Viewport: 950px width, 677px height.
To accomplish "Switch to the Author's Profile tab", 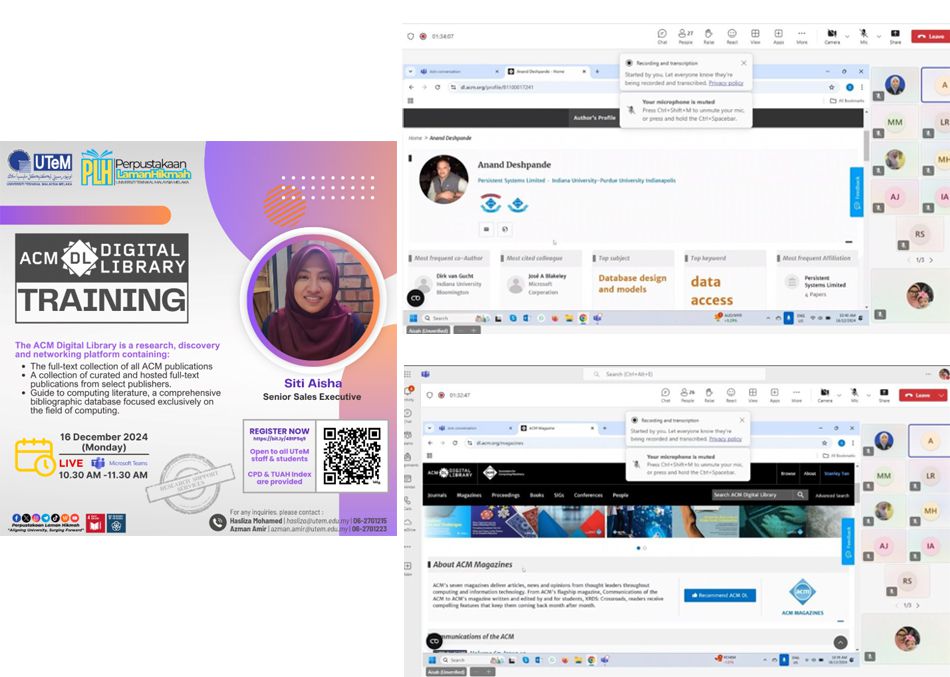I will (x=594, y=117).
